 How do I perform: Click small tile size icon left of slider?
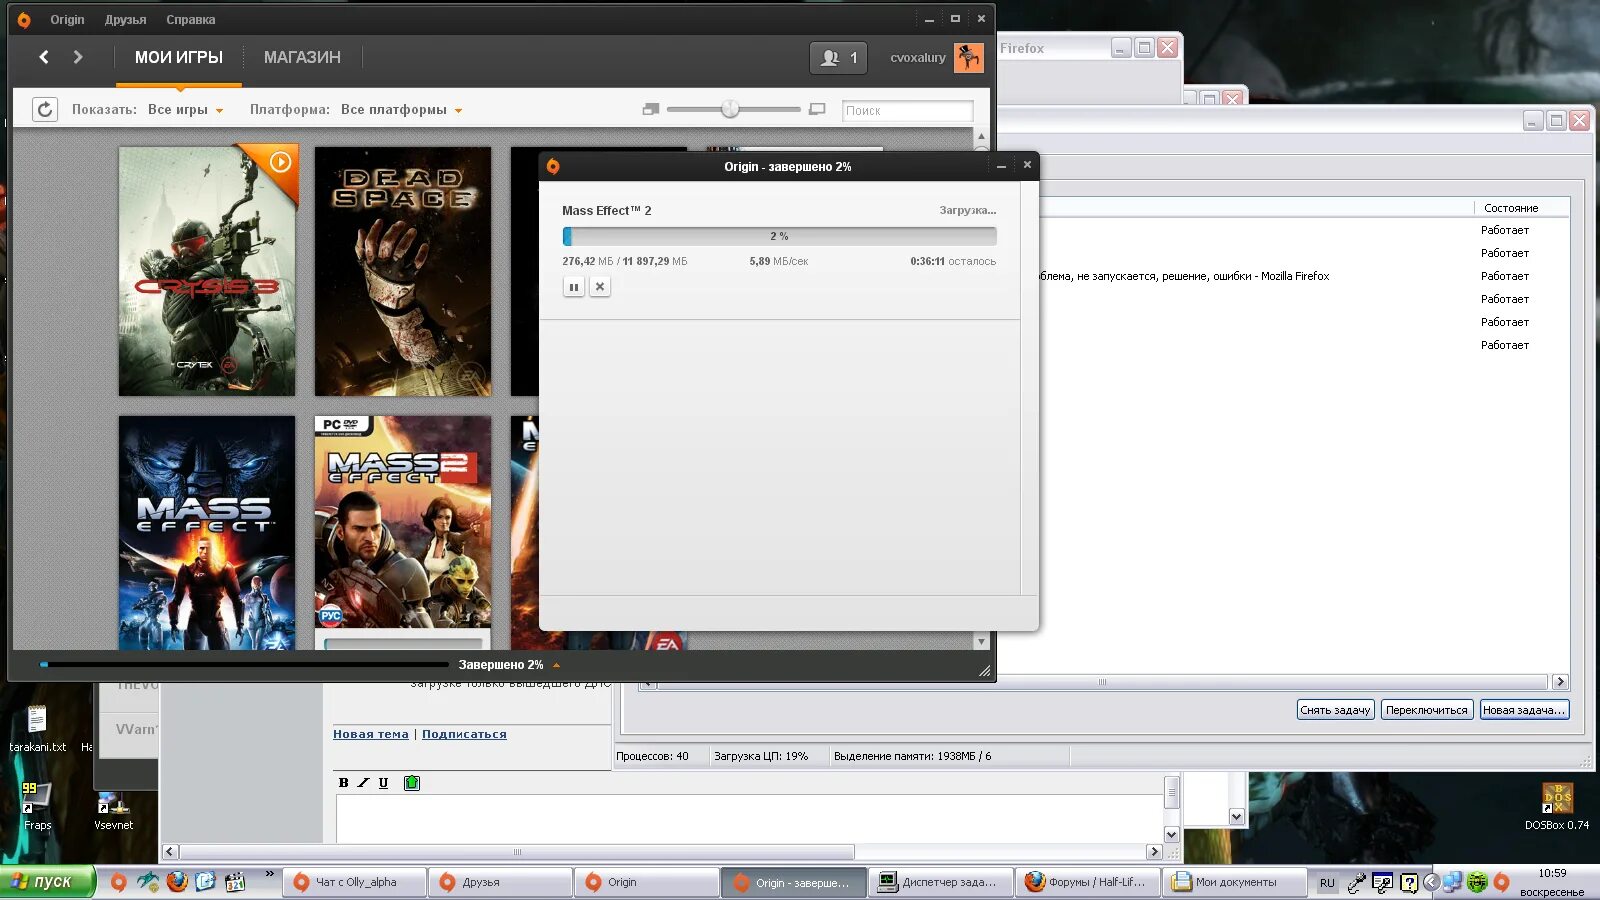(x=651, y=109)
